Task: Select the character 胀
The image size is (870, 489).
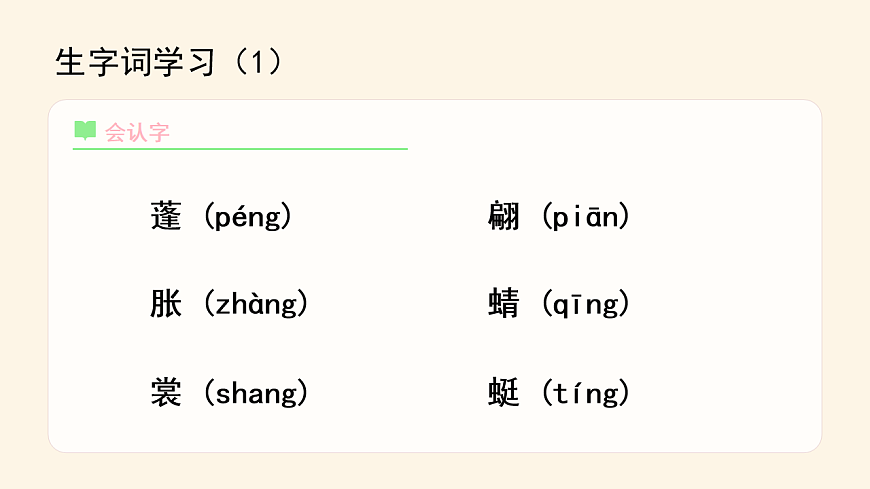Action: 166,304
